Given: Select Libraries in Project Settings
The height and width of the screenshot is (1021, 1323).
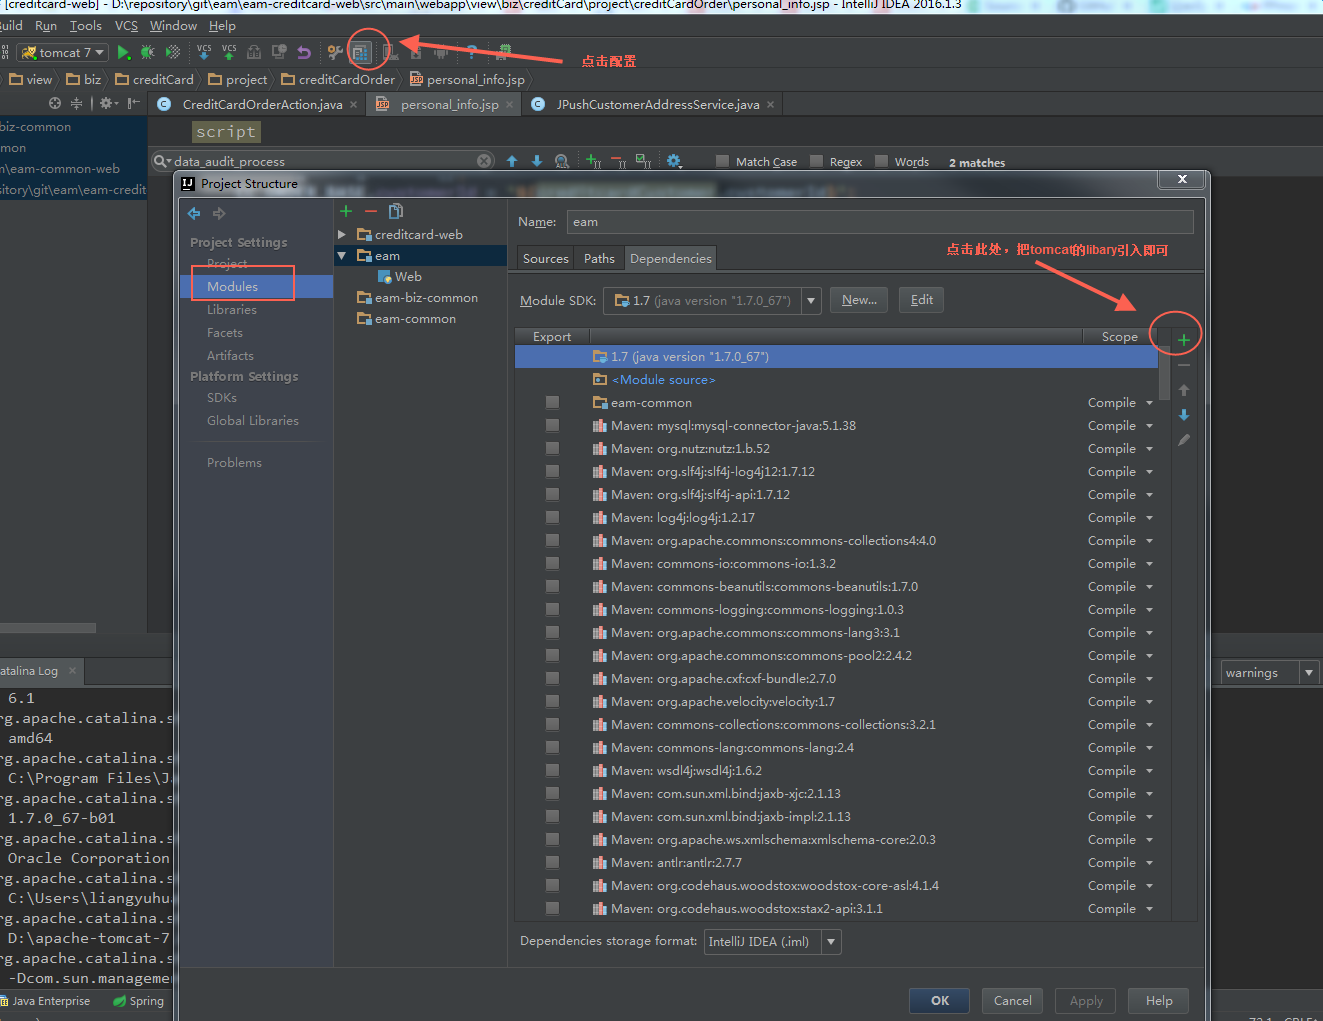Looking at the screenshot, I should pos(232,310).
